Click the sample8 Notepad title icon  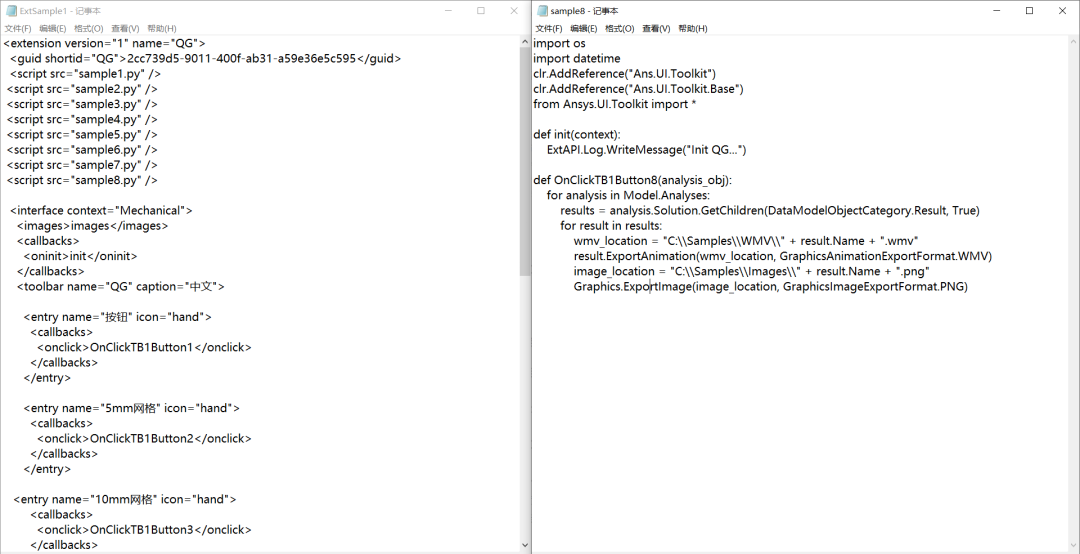point(542,11)
